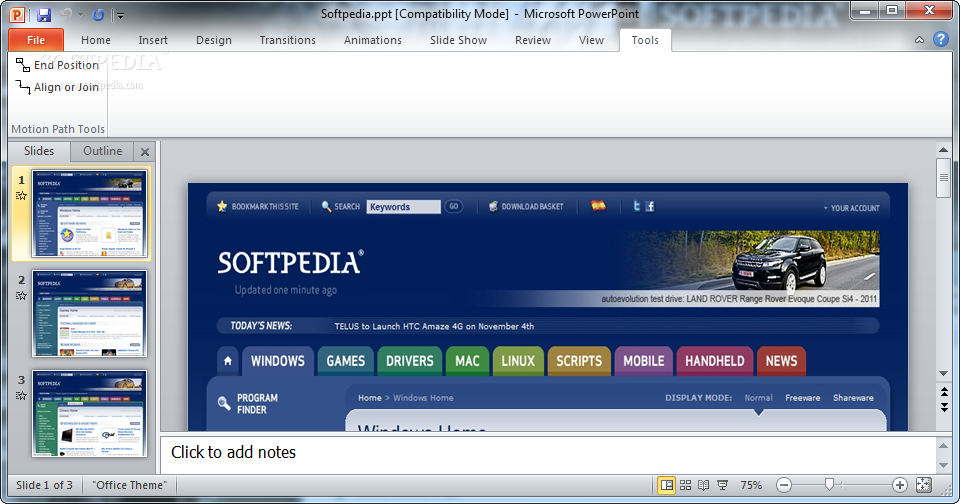The image size is (960, 504).
Task: Switch to the Home ribbon tab
Action: pos(96,40)
